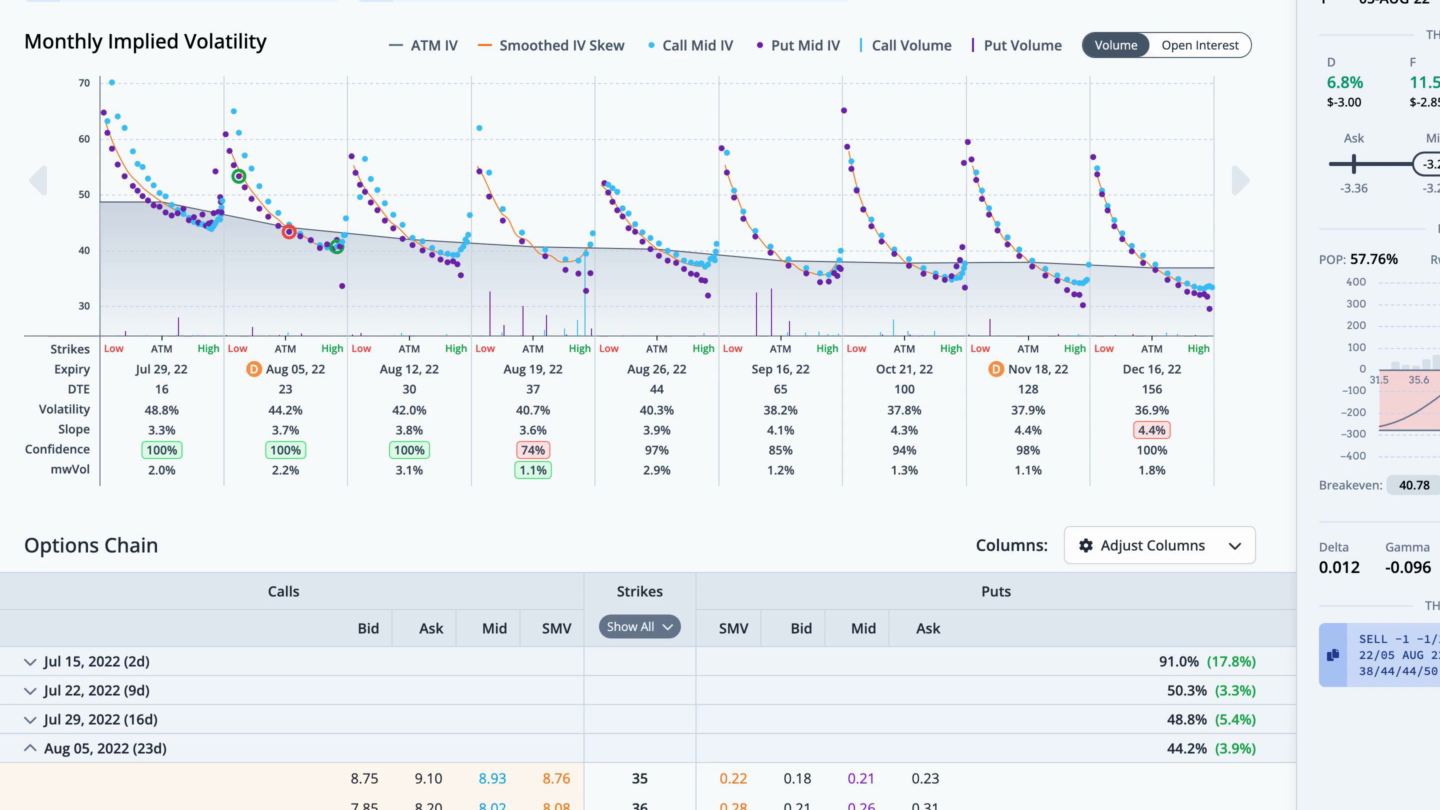Click the call SMV value 8.76
The height and width of the screenshot is (810, 1440).
coord(556,778)
